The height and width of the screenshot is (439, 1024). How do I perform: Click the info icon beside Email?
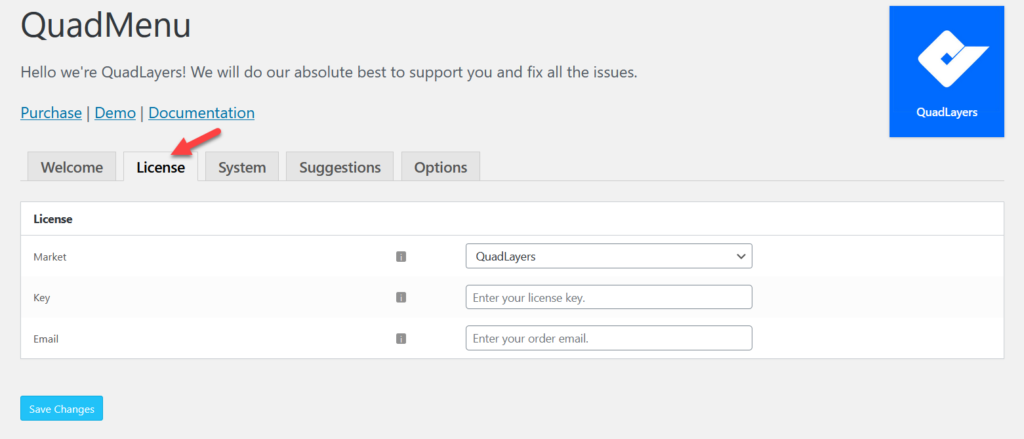401,338
